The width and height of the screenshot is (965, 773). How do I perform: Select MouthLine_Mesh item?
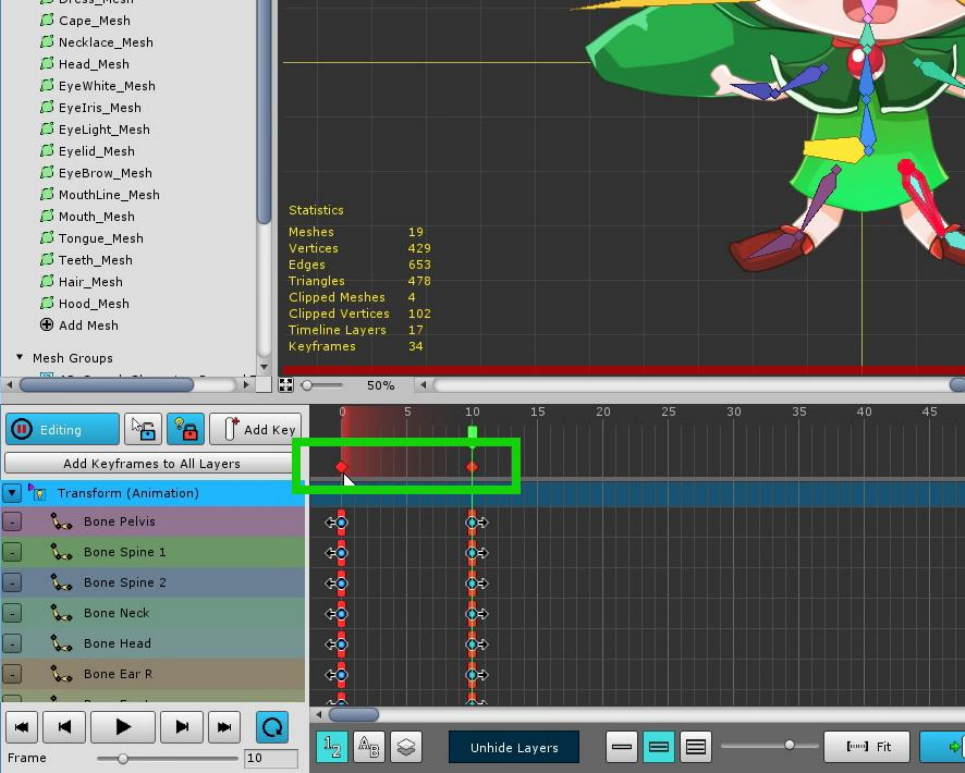tap(109, 195)
